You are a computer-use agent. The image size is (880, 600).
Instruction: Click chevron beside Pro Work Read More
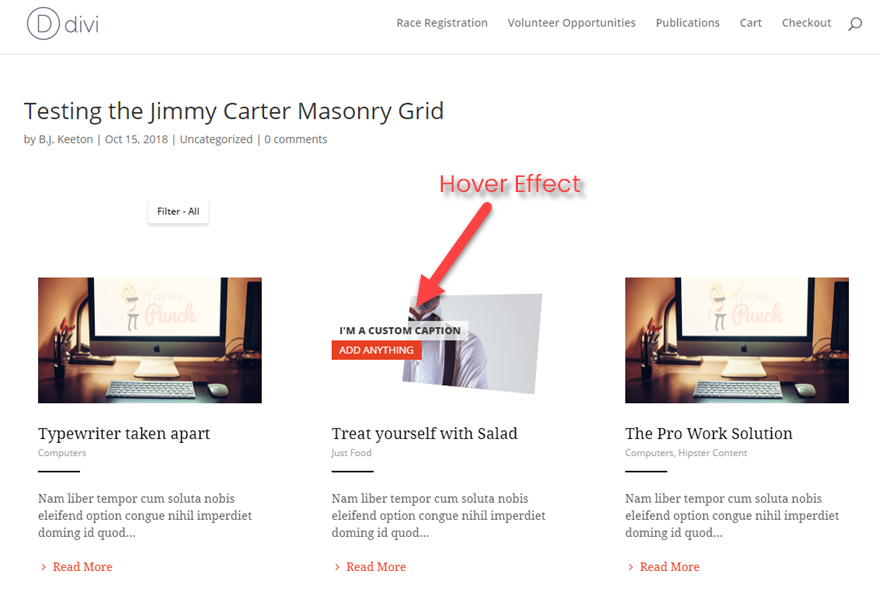click(x=631, y=567)
